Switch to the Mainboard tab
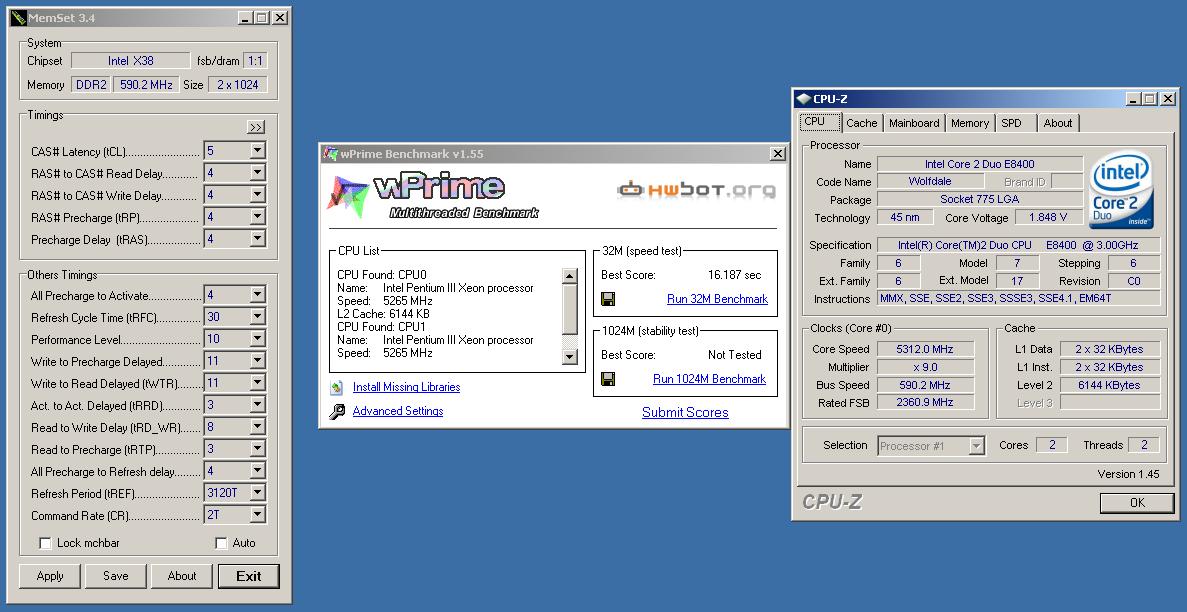Screen dimensions: 1187x612 pos(914,123)
